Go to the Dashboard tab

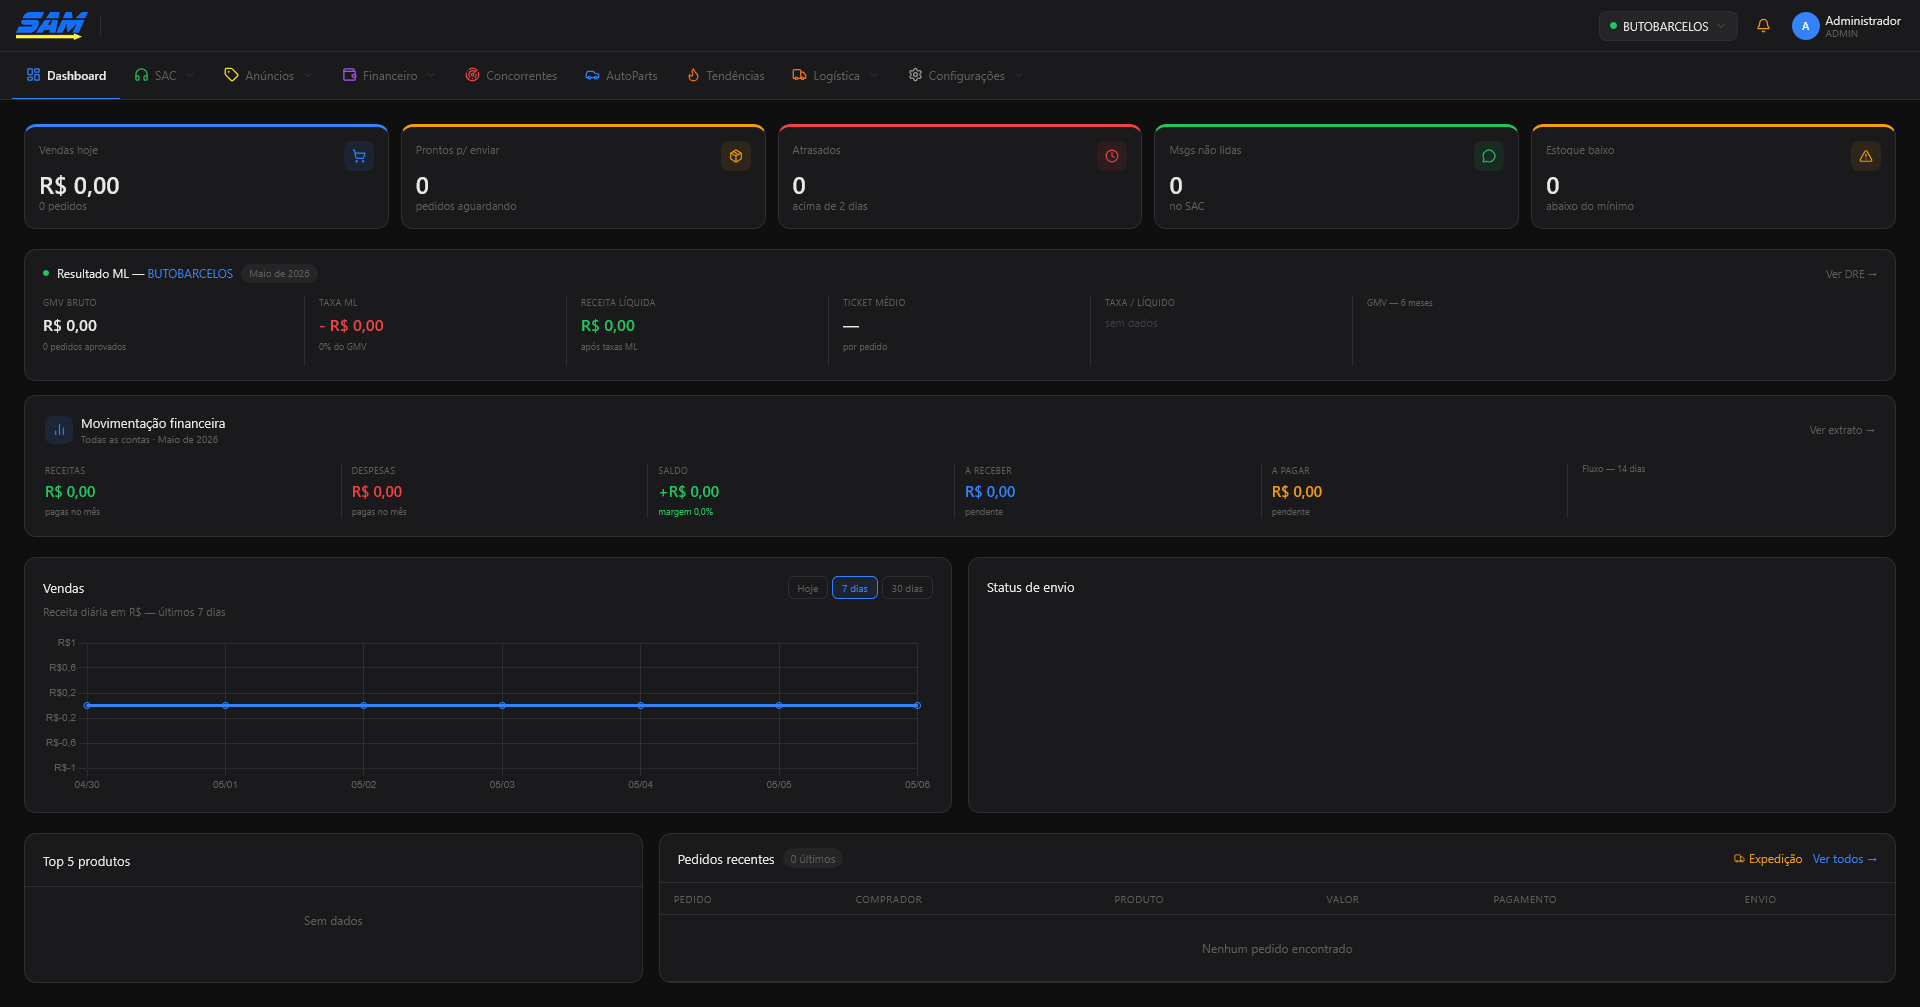coord(66,75)
